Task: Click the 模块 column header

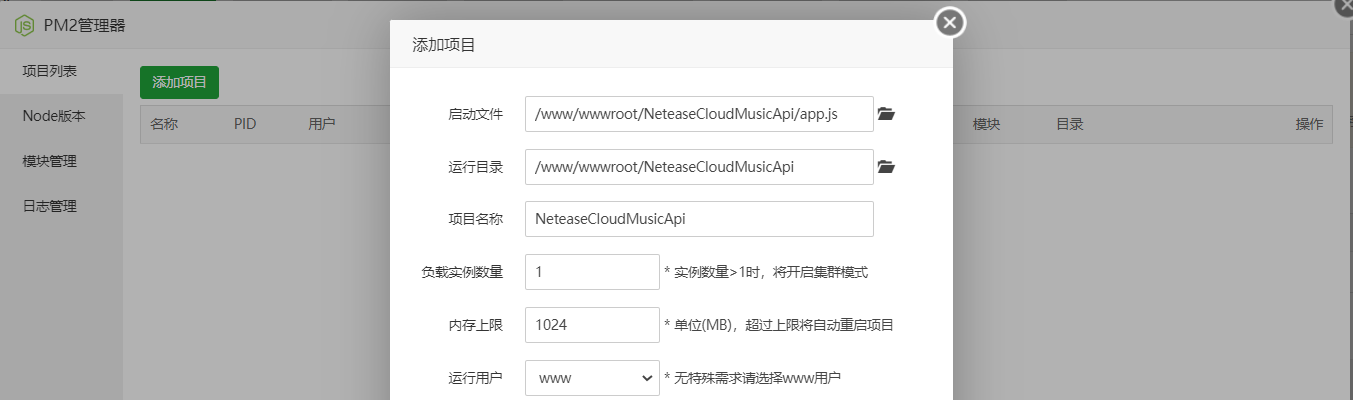Action: [986, 125]
